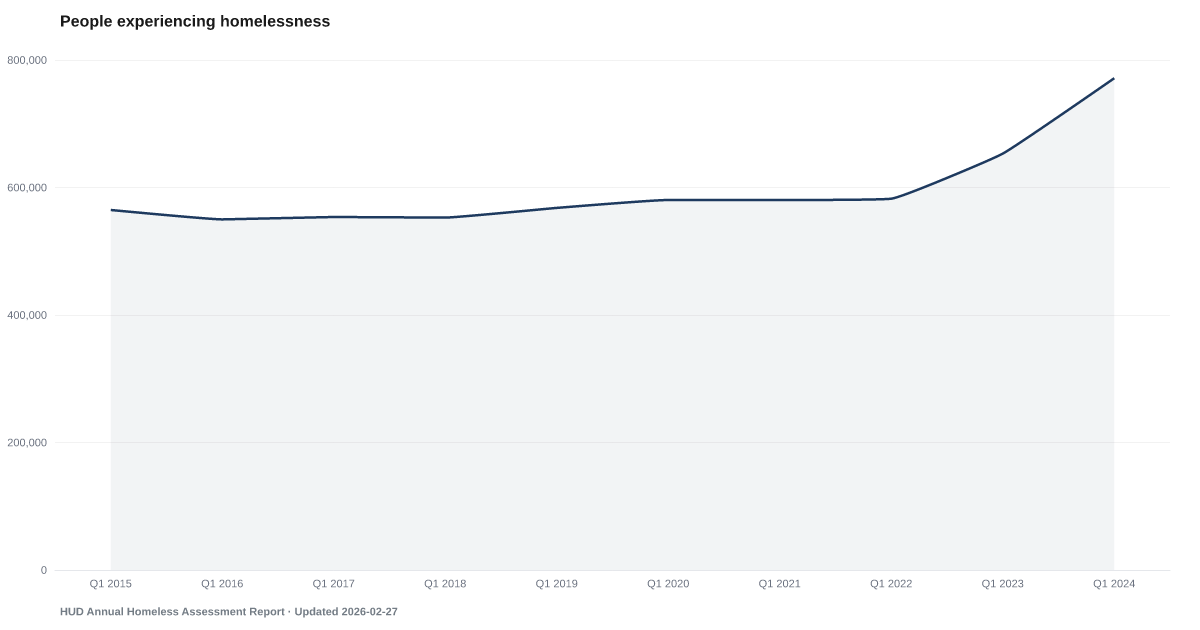Click the 800,000 y-axis label

(x=27, y=60)
